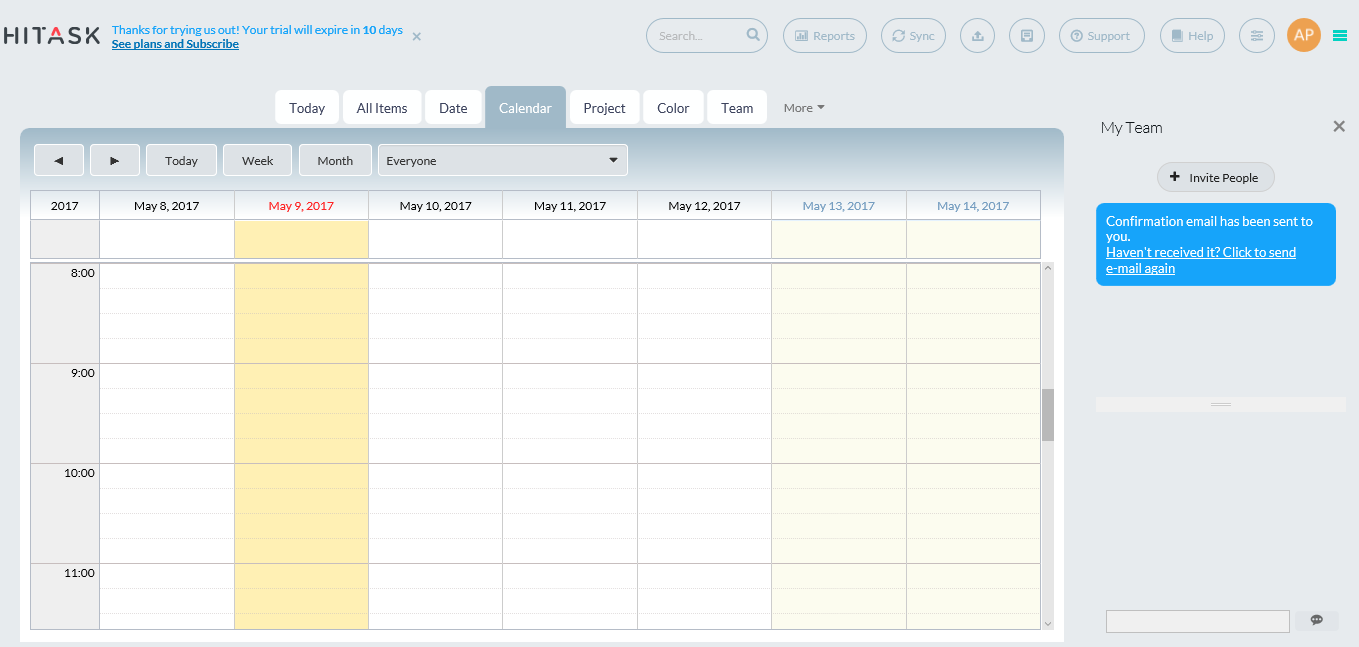Switch to the Project tab

(x=604, y=108)
